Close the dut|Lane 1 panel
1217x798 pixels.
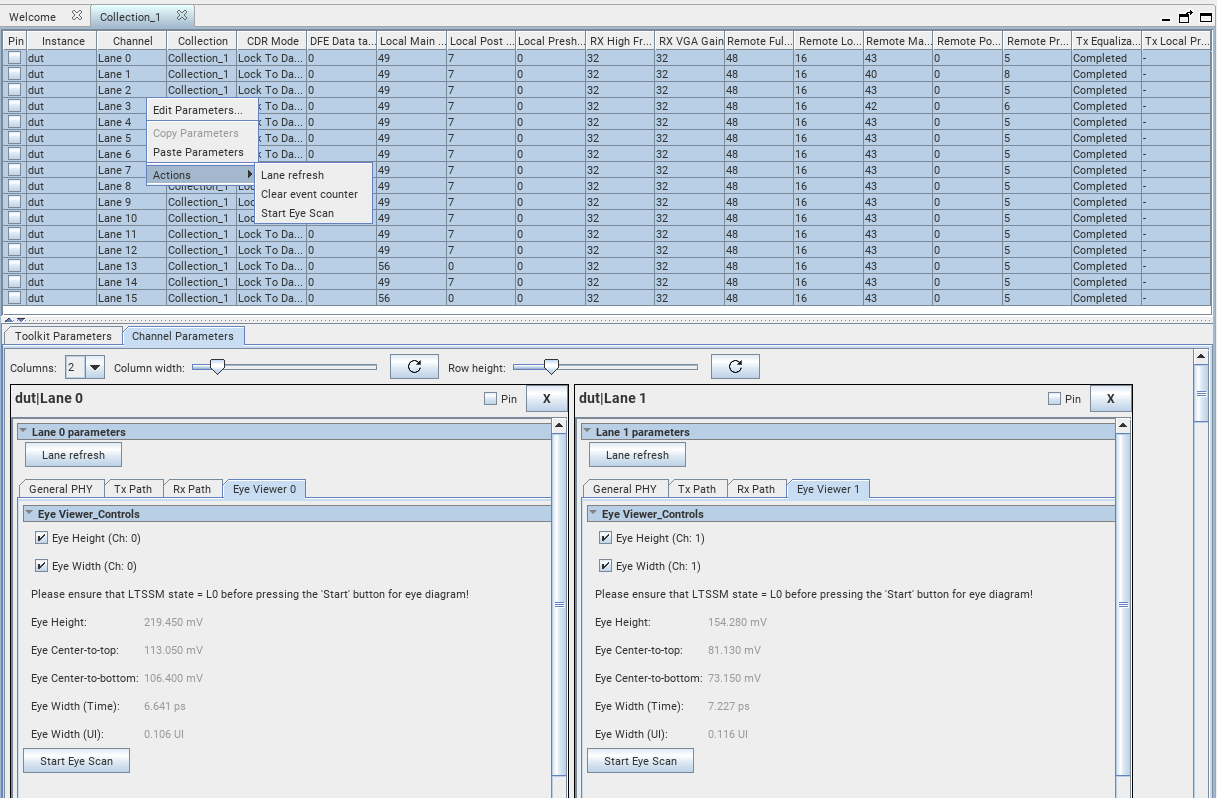[x=1110, y=399]
